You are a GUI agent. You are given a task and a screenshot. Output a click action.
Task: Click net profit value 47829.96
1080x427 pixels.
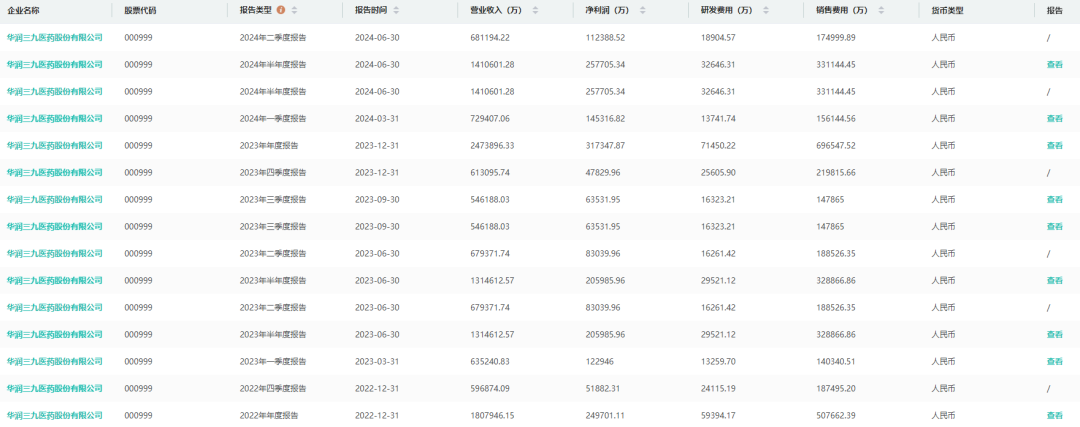click(603, 172)
